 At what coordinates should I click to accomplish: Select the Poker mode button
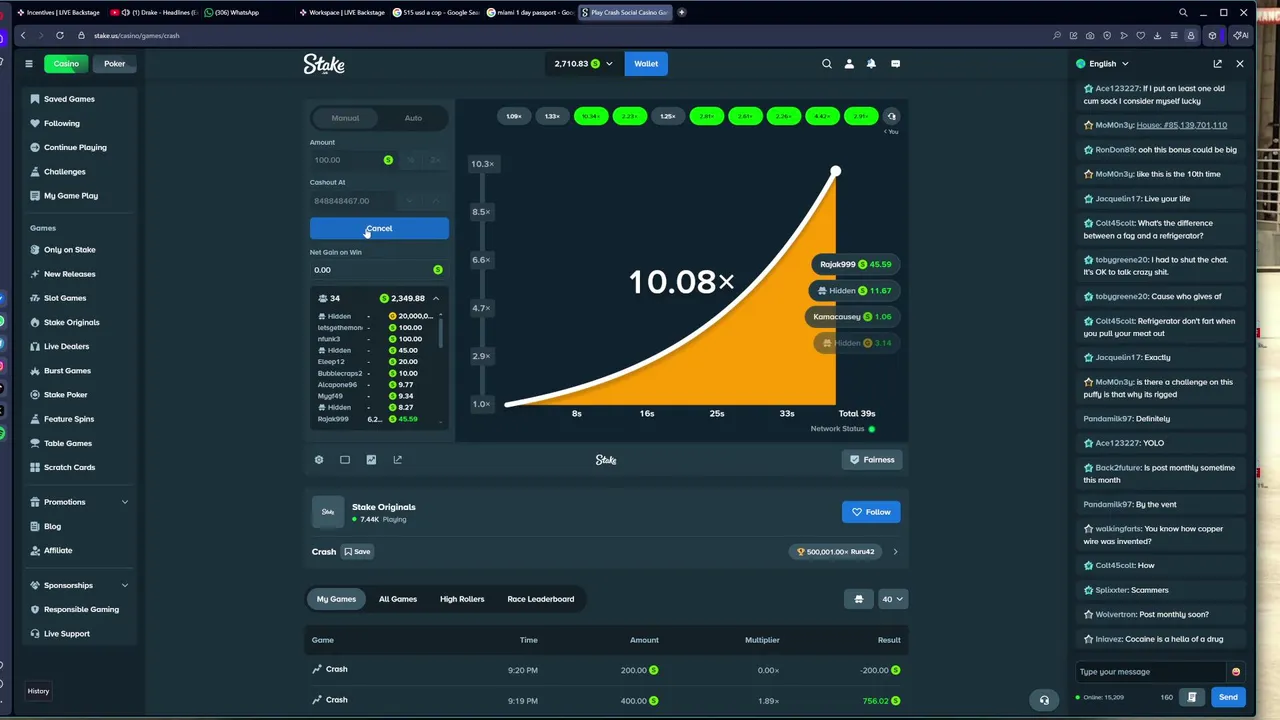[x=115, y=64]
